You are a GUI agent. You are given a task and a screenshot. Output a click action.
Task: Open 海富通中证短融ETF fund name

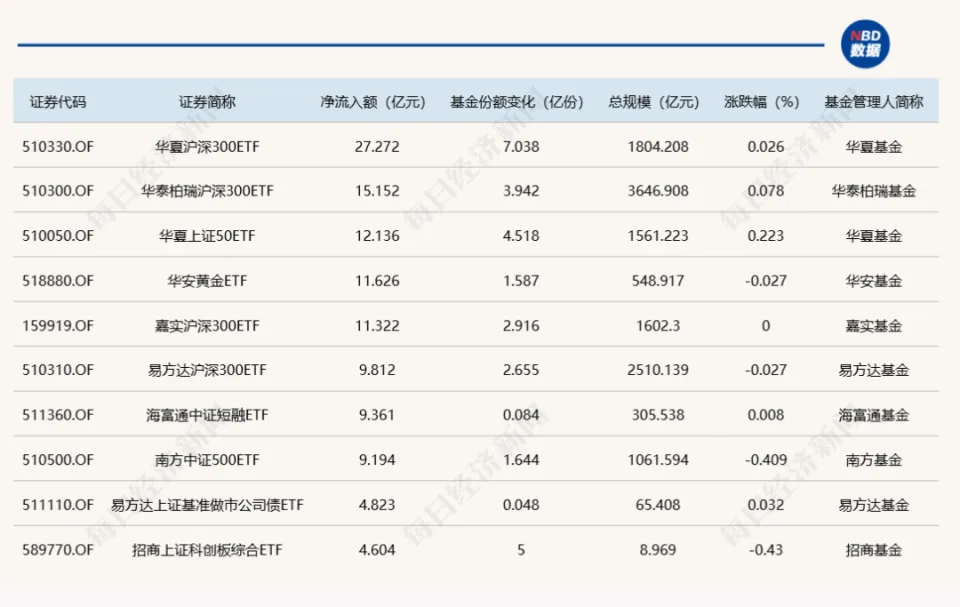pyautogui.click(x=207, y=415)
